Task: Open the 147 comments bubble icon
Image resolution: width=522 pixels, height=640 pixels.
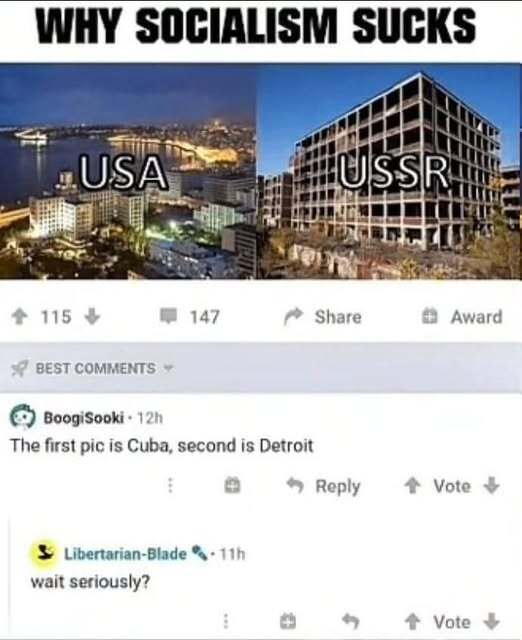Action: [168, 316]
